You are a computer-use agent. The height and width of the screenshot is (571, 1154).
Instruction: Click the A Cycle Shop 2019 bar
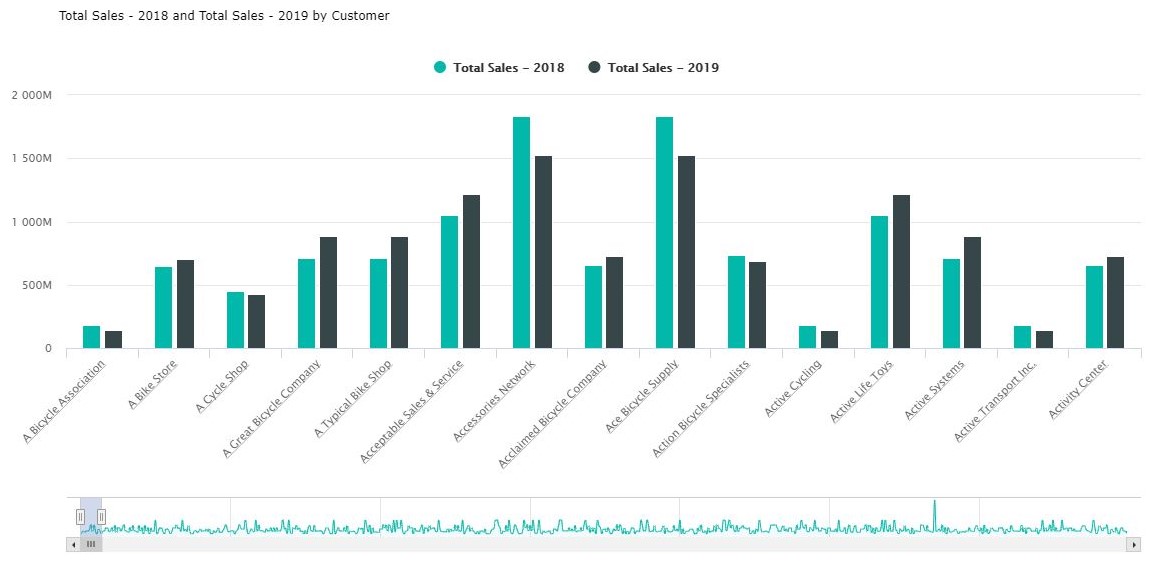click(257, 321)
